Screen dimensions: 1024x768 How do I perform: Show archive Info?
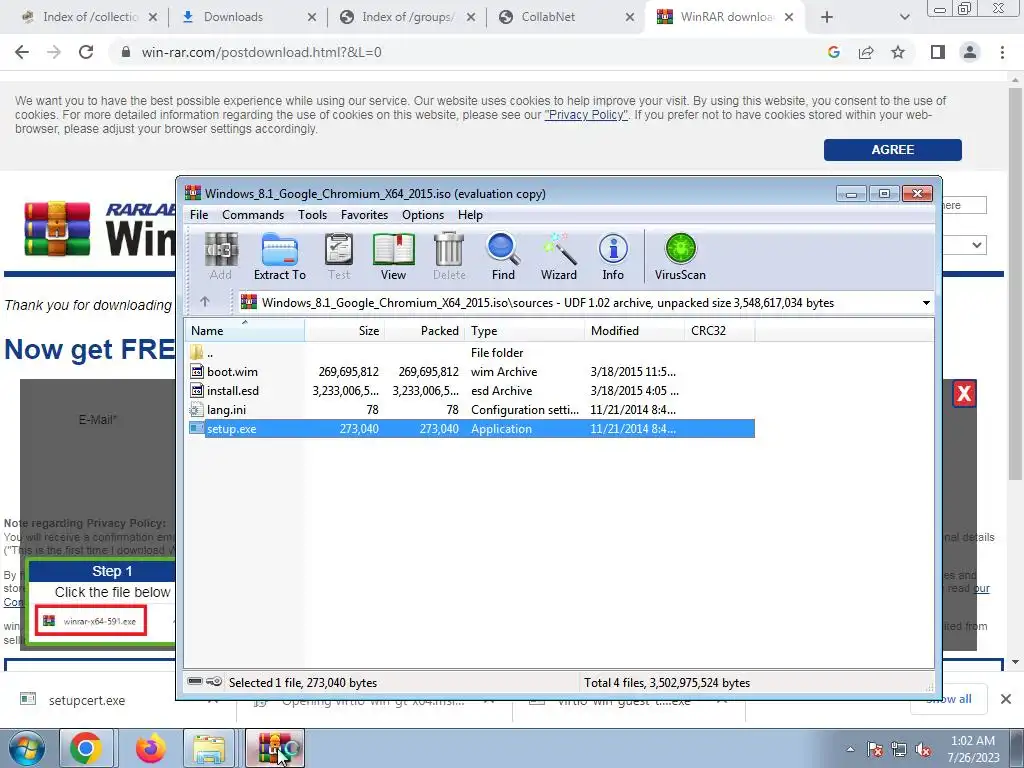click(x=613, y=257)
